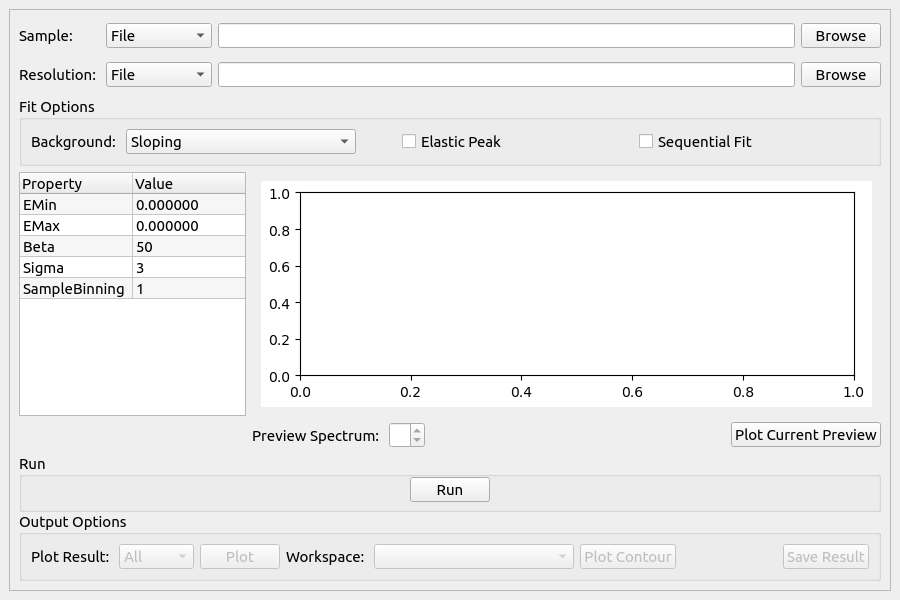Screen dimensions: 900x600
Task: Select the EMin value cell
Action: (x=188, y=205)
